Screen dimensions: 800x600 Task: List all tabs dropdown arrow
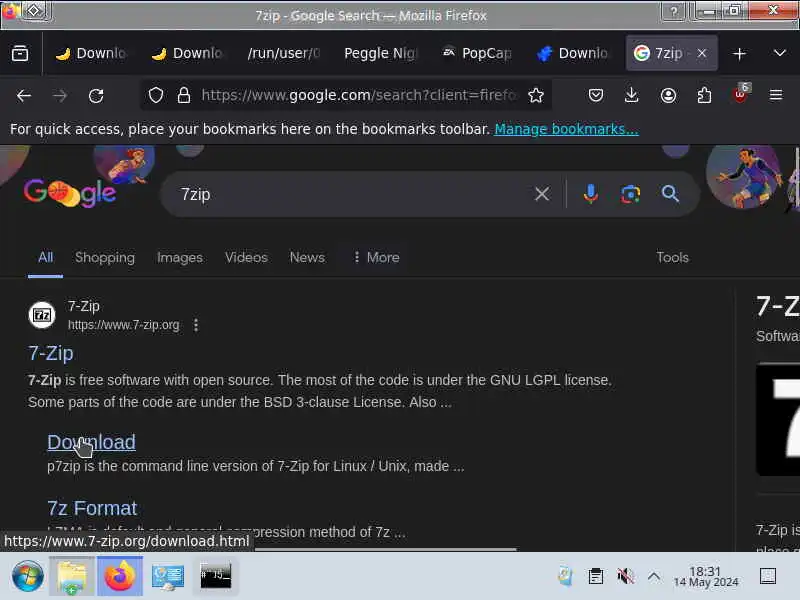(779, 53)
